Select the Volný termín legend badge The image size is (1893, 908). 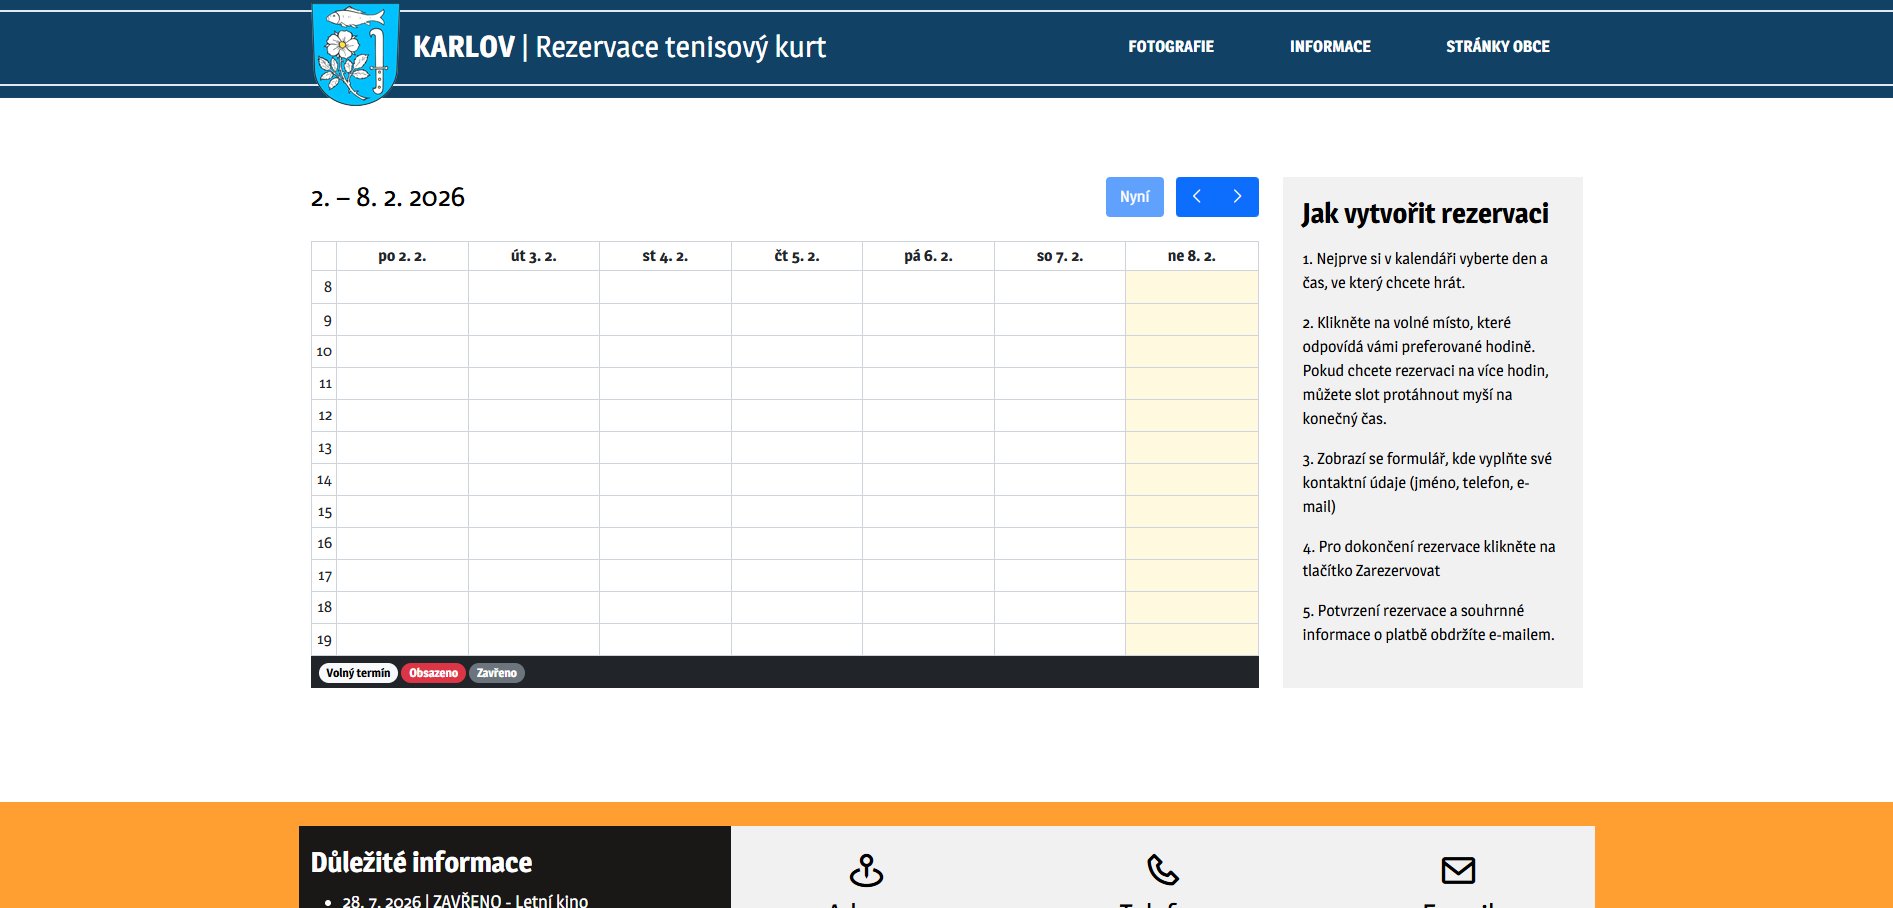[358, 673]
